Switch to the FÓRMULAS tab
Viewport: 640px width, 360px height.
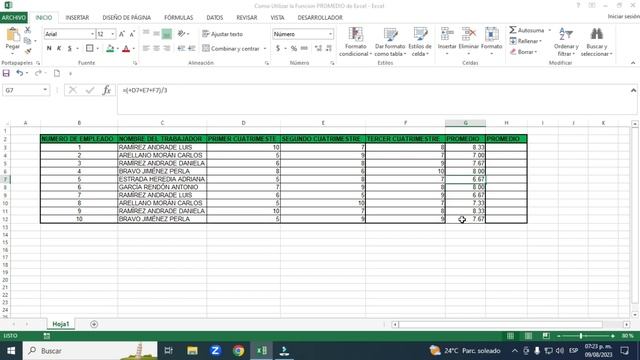coord(179,18)
